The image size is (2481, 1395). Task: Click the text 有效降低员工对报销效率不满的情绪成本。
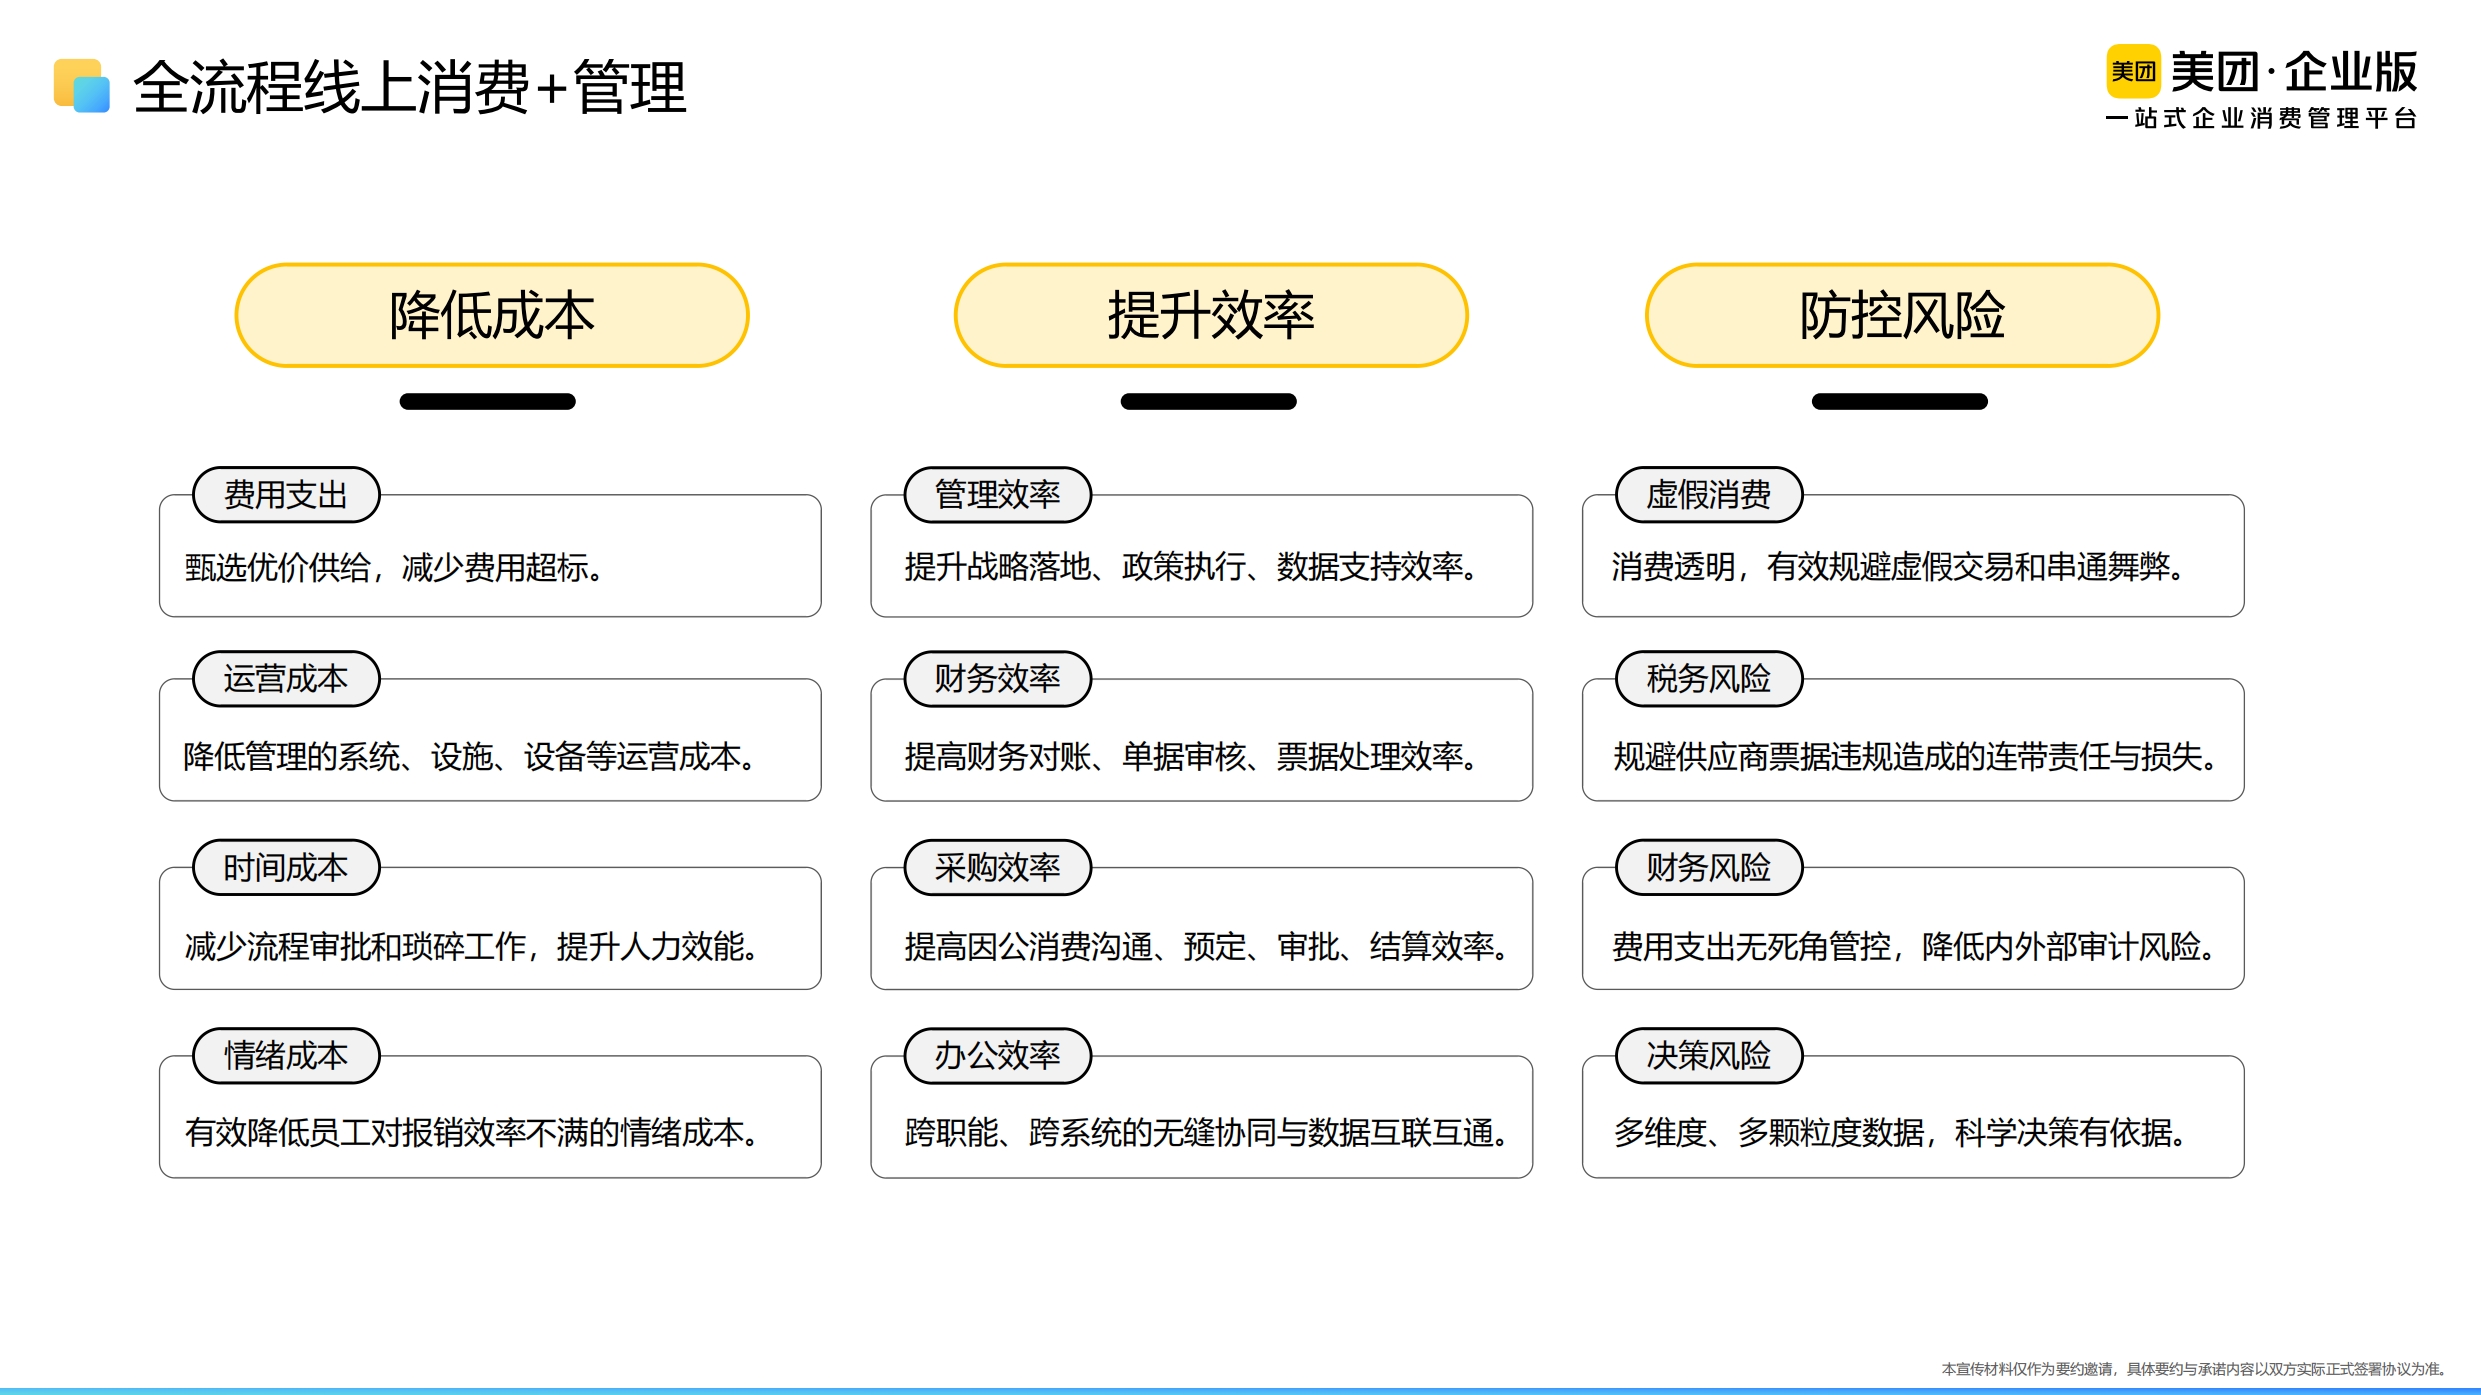(x=472, y=1132)
